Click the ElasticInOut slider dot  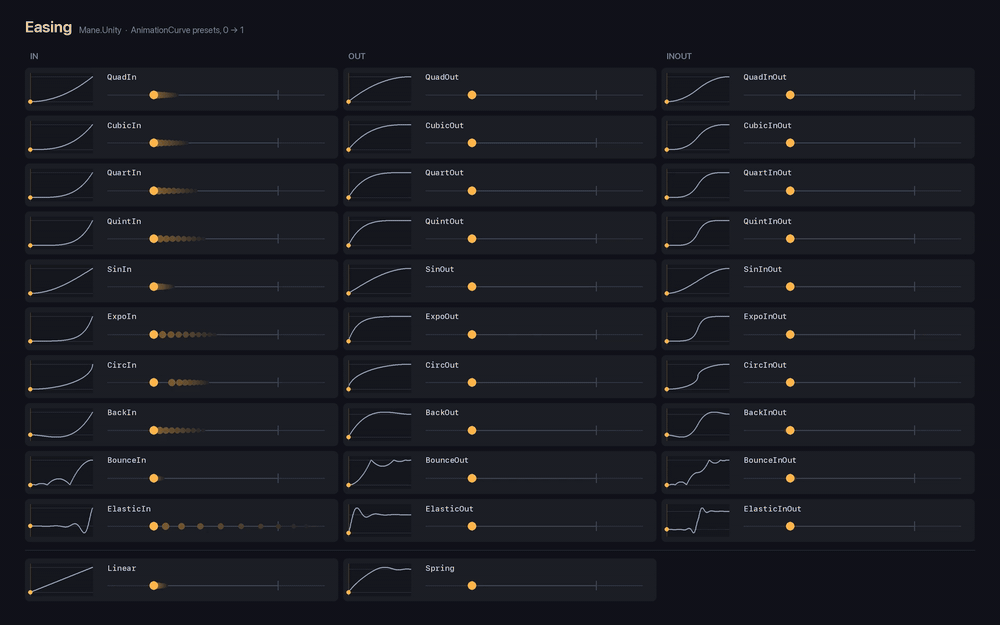click(x=790, y=526)
